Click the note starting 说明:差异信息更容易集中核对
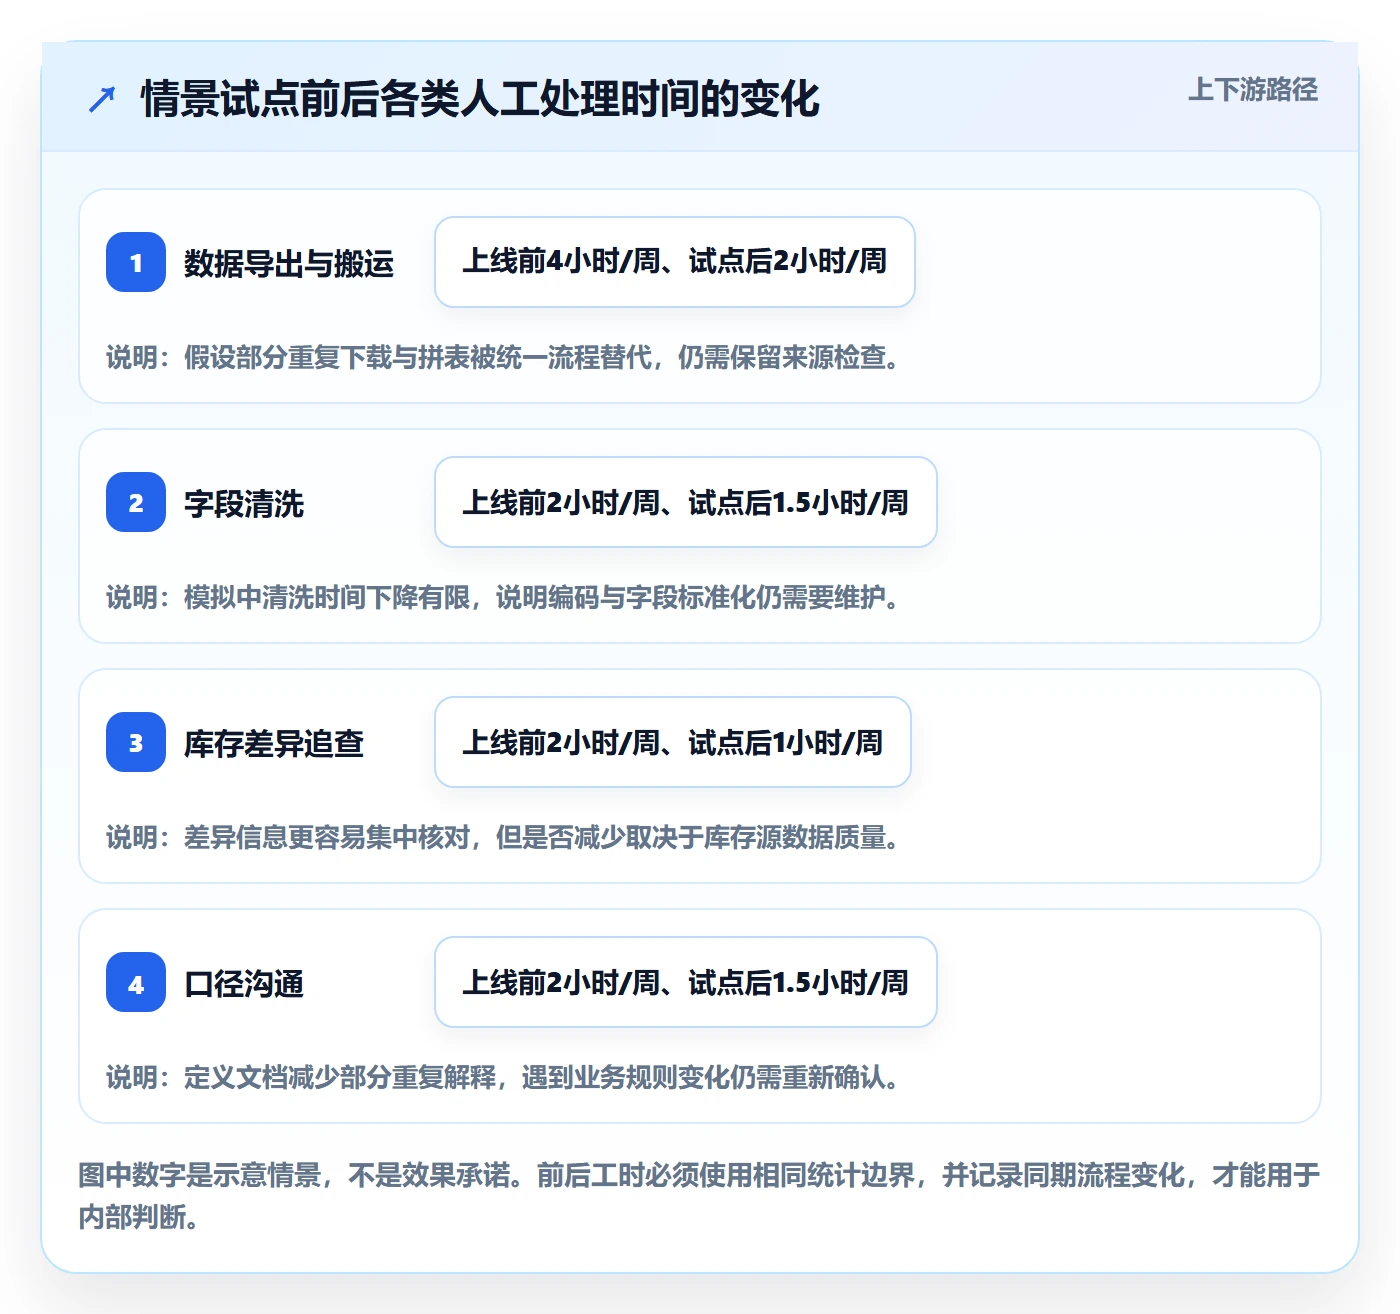 tap(504, 837)
